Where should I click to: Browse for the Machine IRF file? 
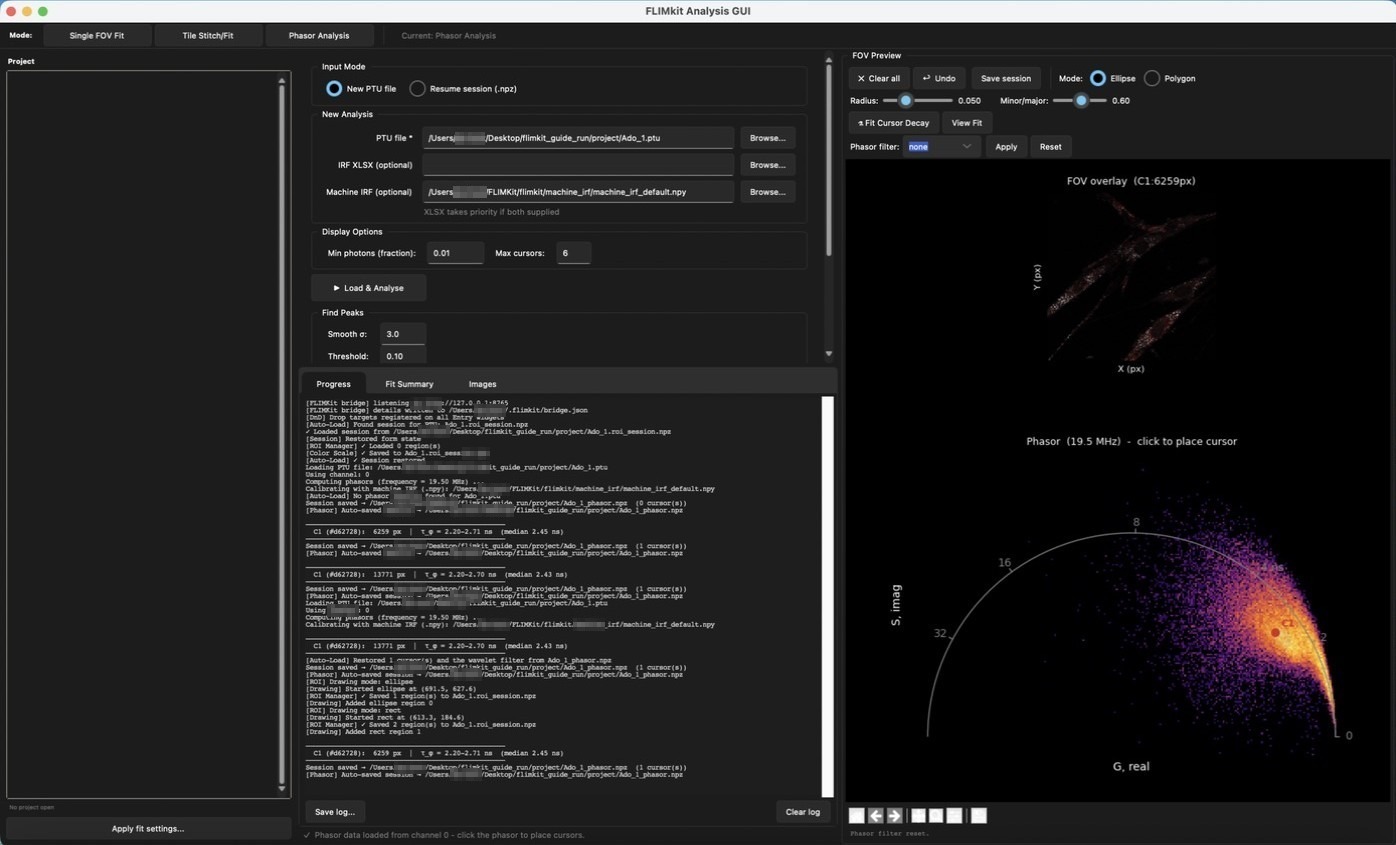[767, 192]
